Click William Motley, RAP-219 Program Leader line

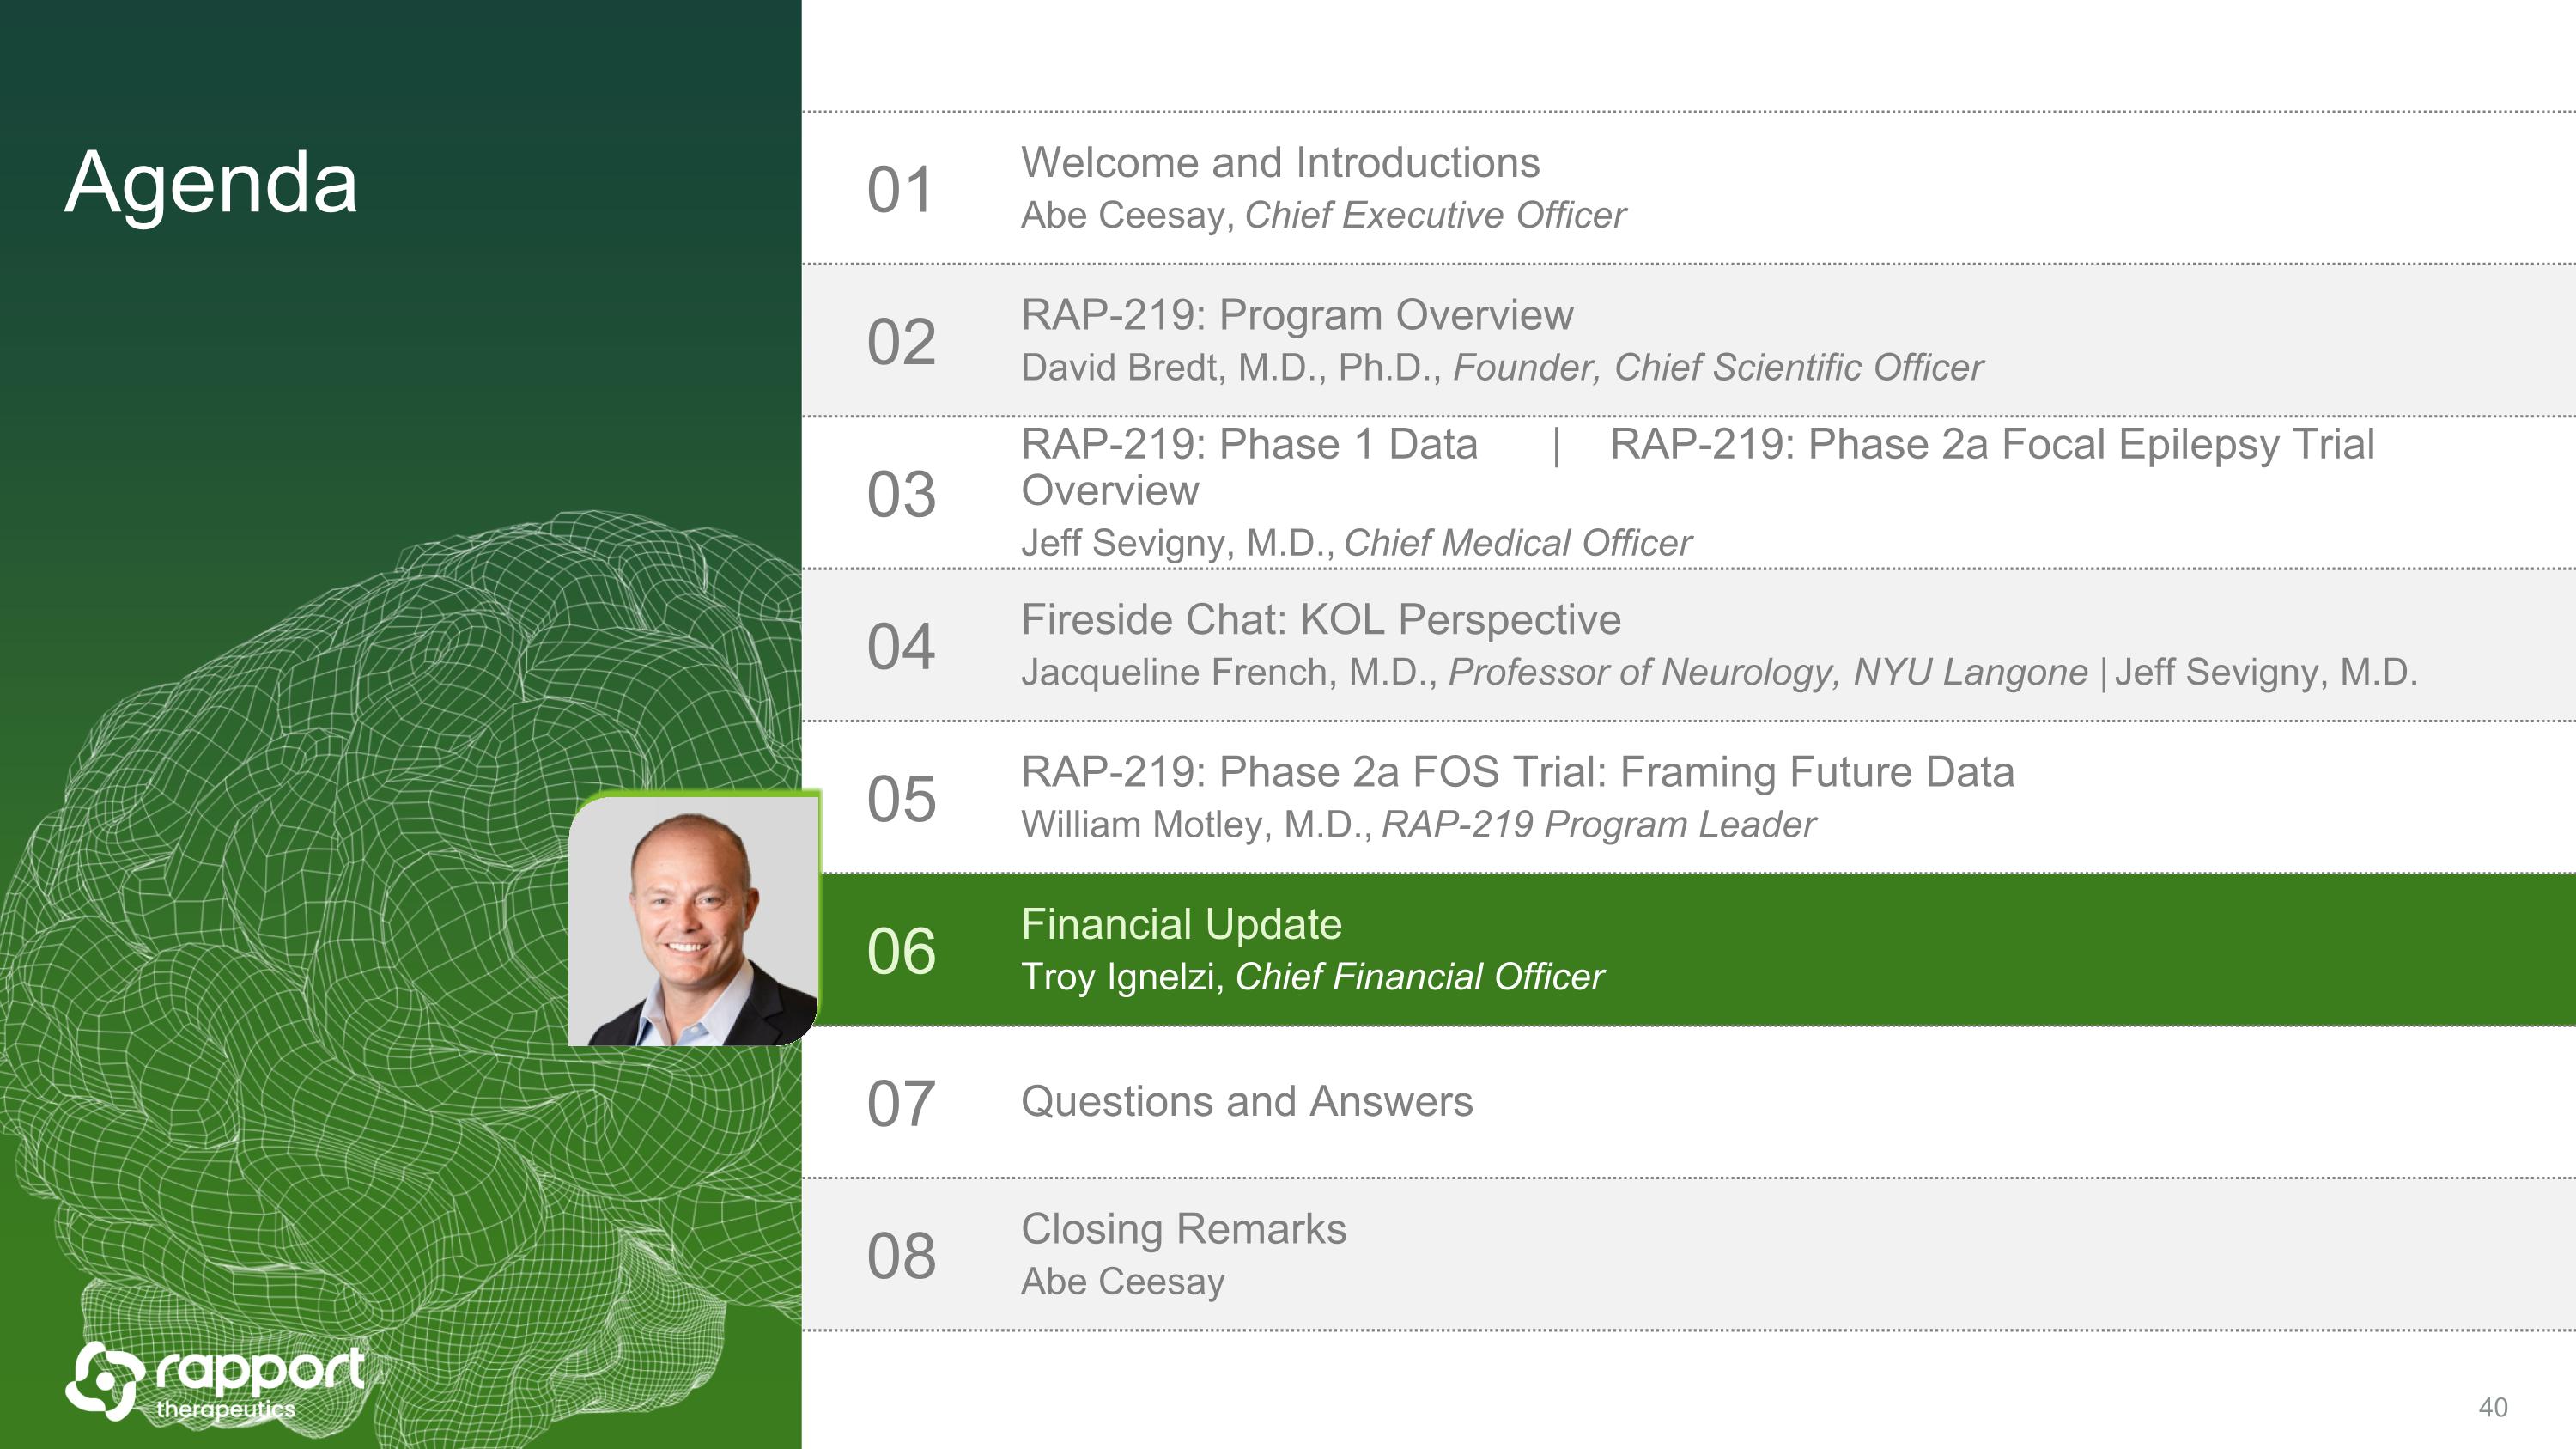1417,825
